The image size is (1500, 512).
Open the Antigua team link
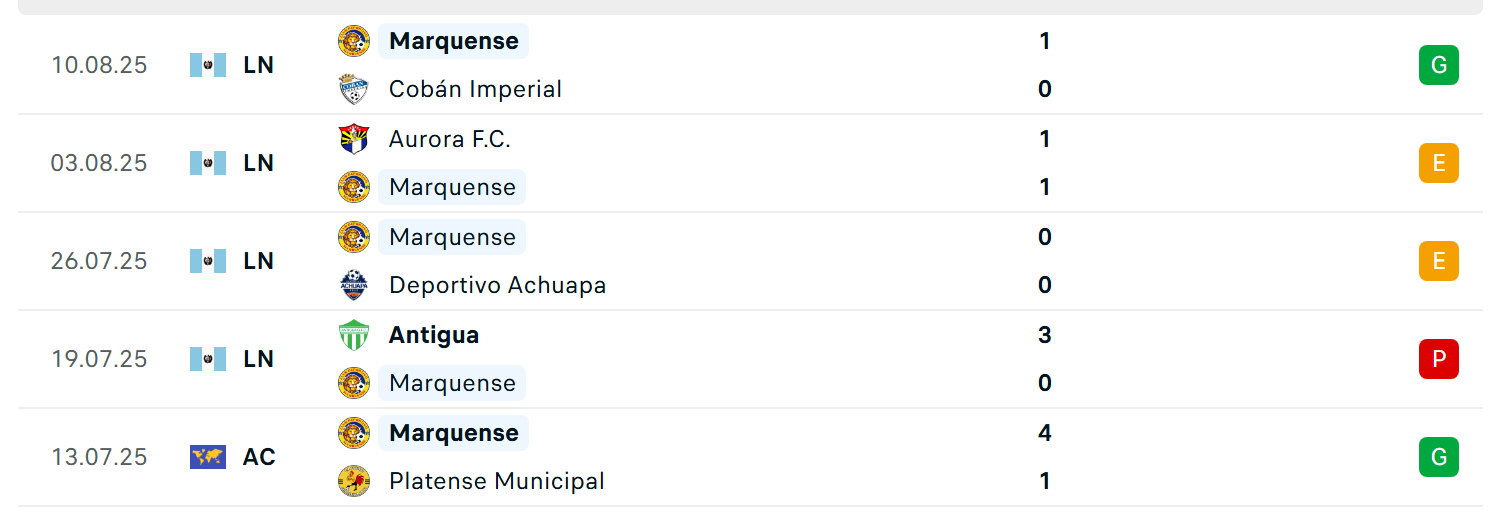(x=434, y=335)
